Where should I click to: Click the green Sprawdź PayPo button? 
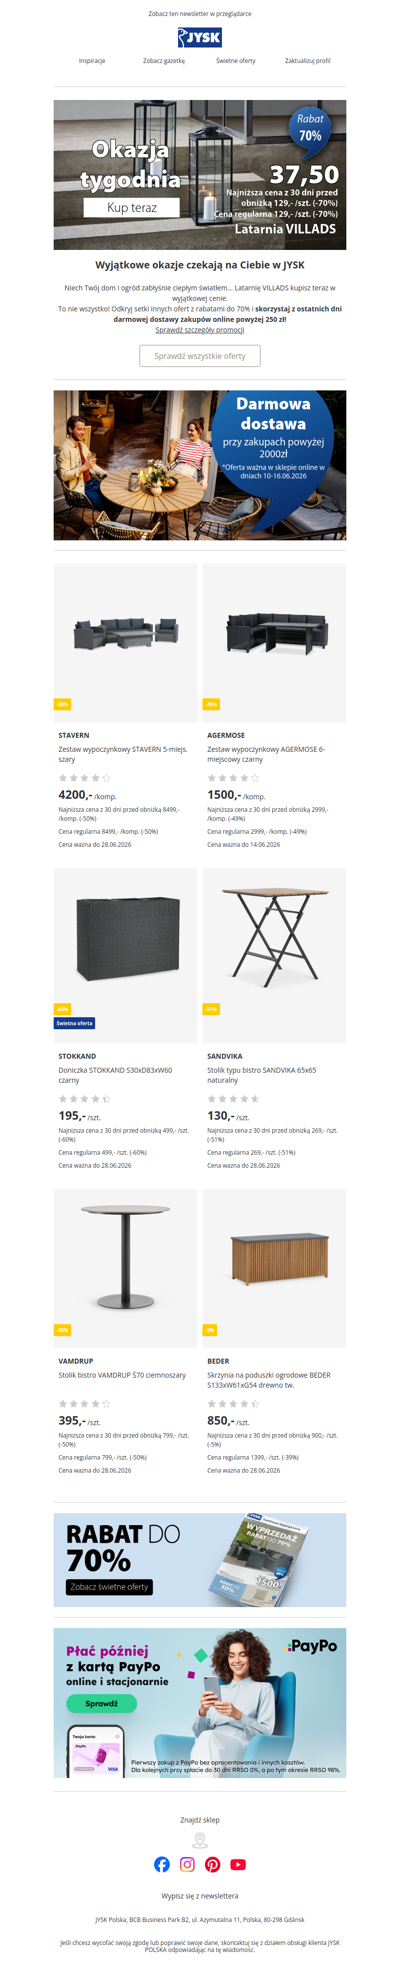(x=101, y=1703)
